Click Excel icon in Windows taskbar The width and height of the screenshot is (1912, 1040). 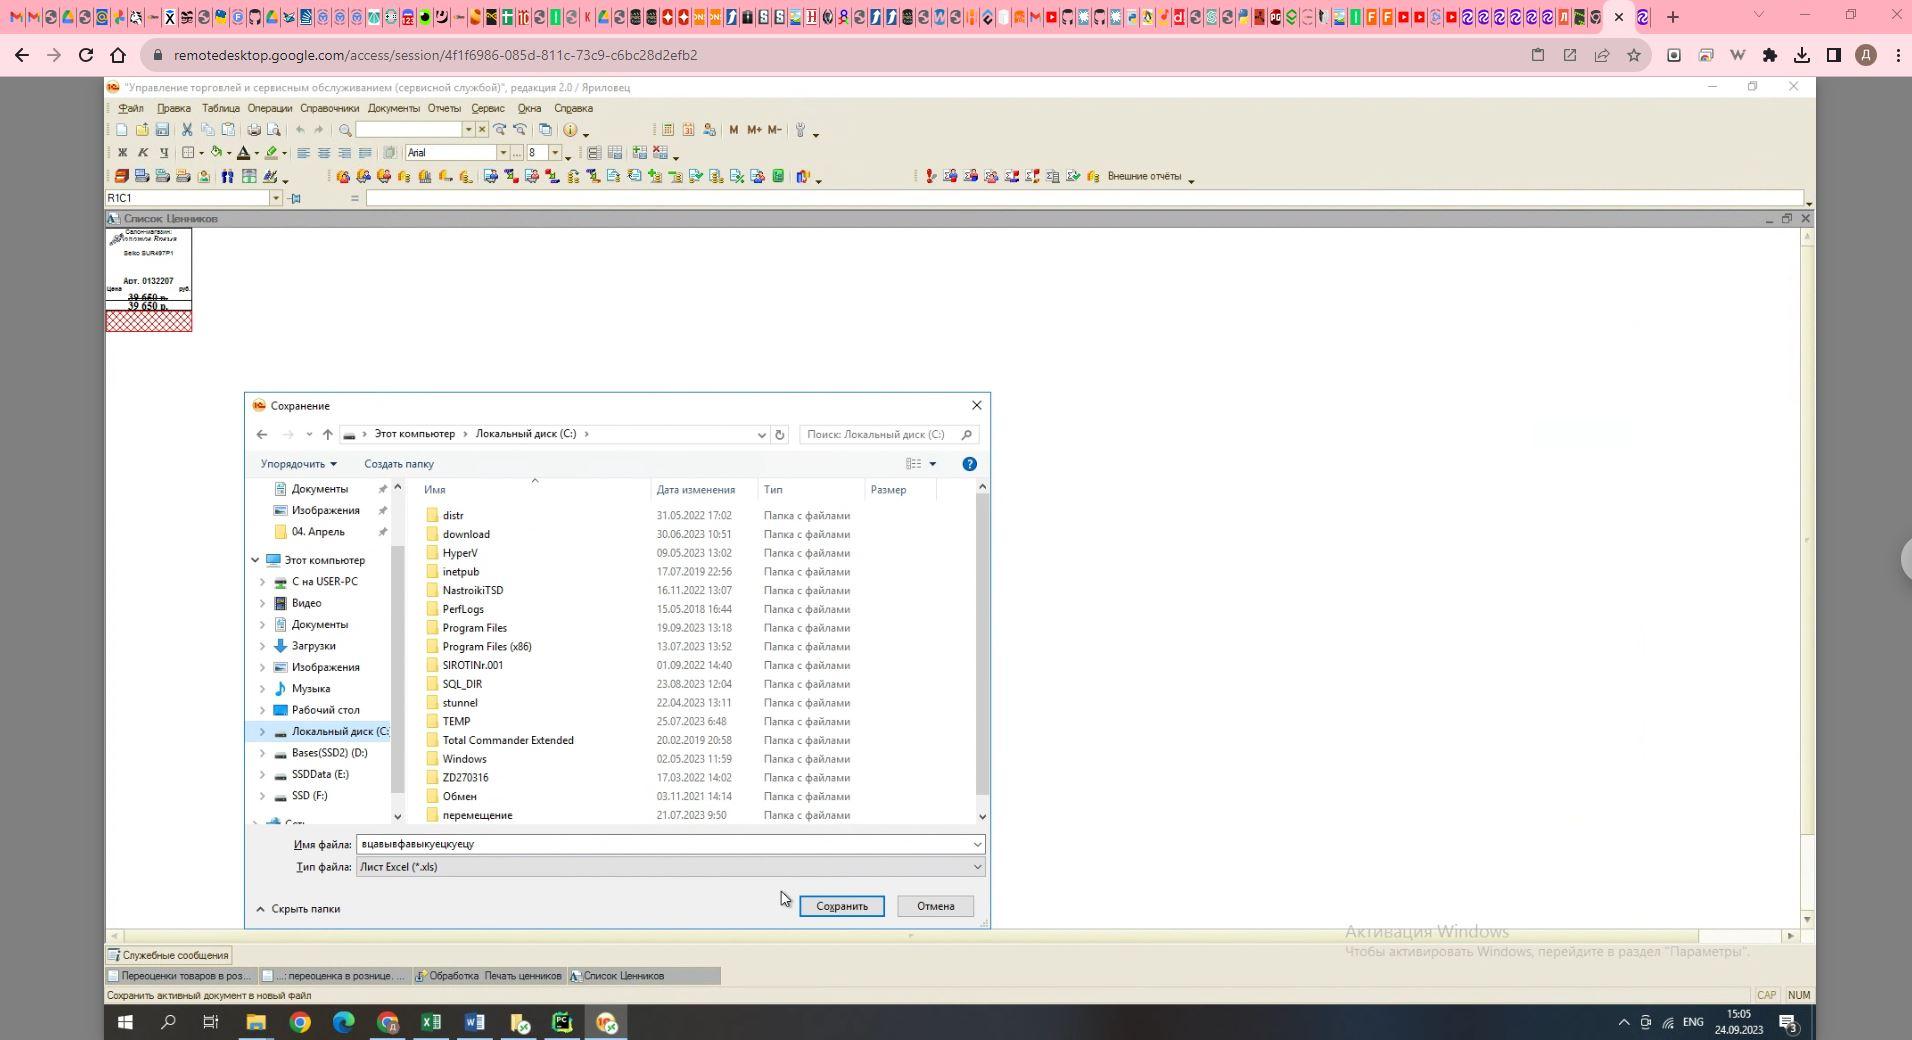click(431, 1023)
